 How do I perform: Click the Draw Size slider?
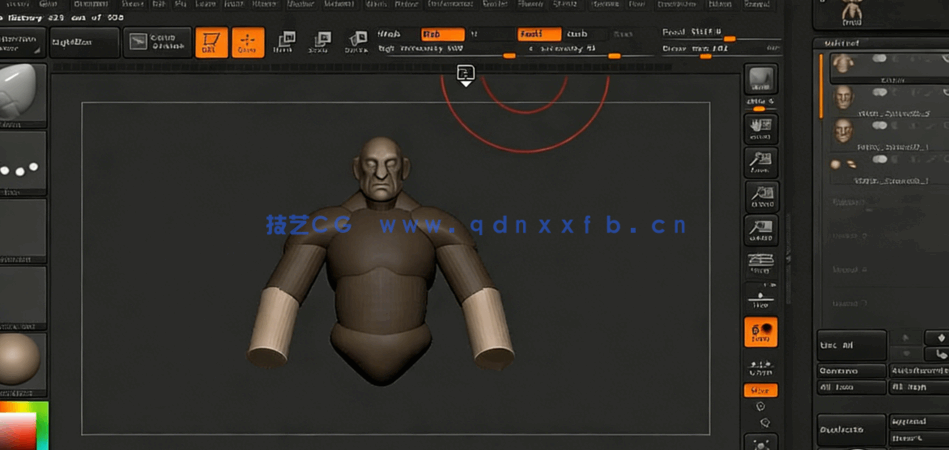point(720,50)
